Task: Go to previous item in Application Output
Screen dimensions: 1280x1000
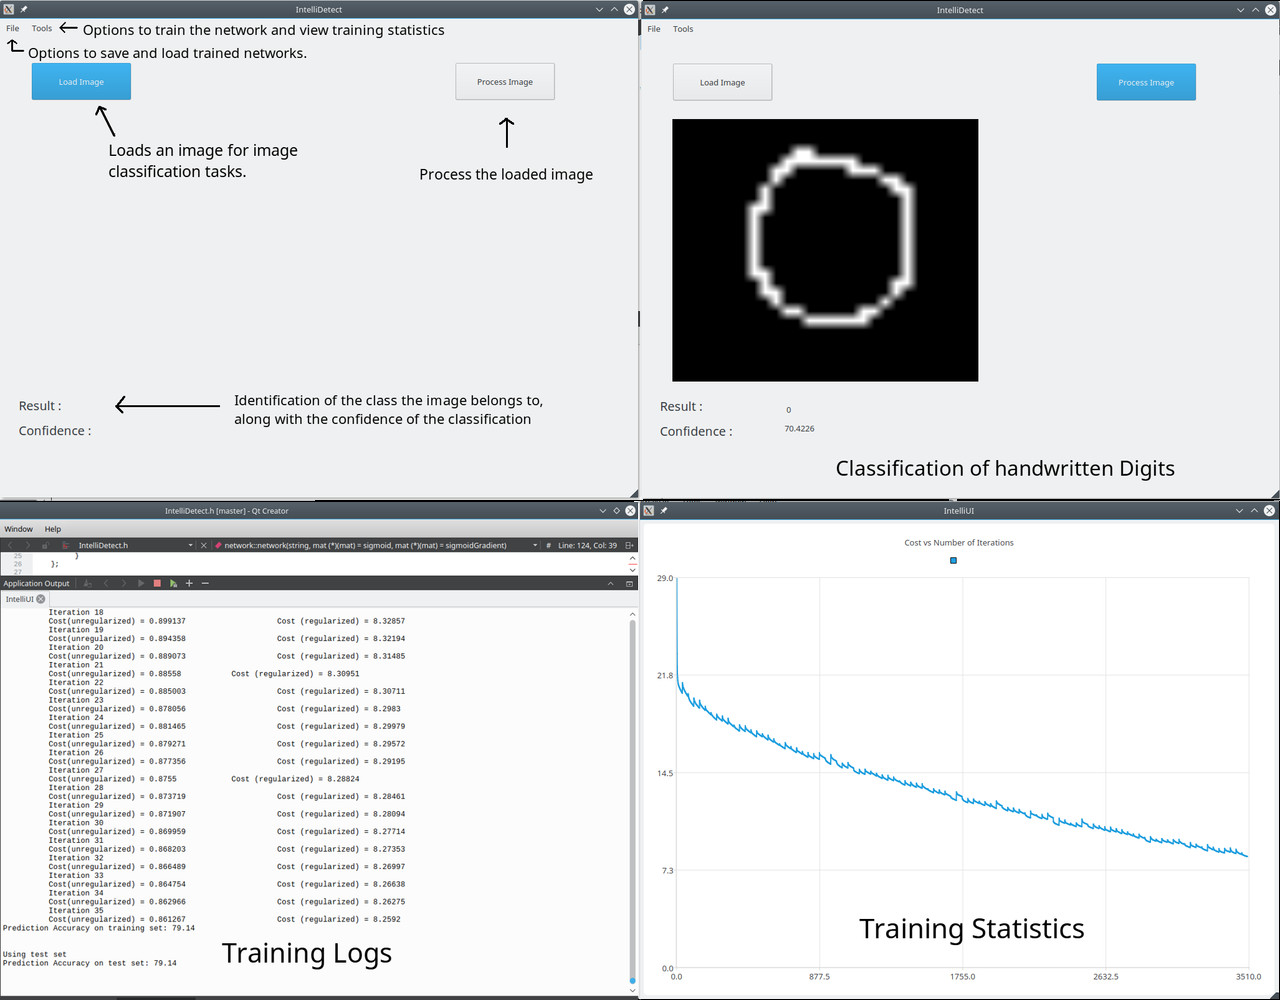Action: 106,583
